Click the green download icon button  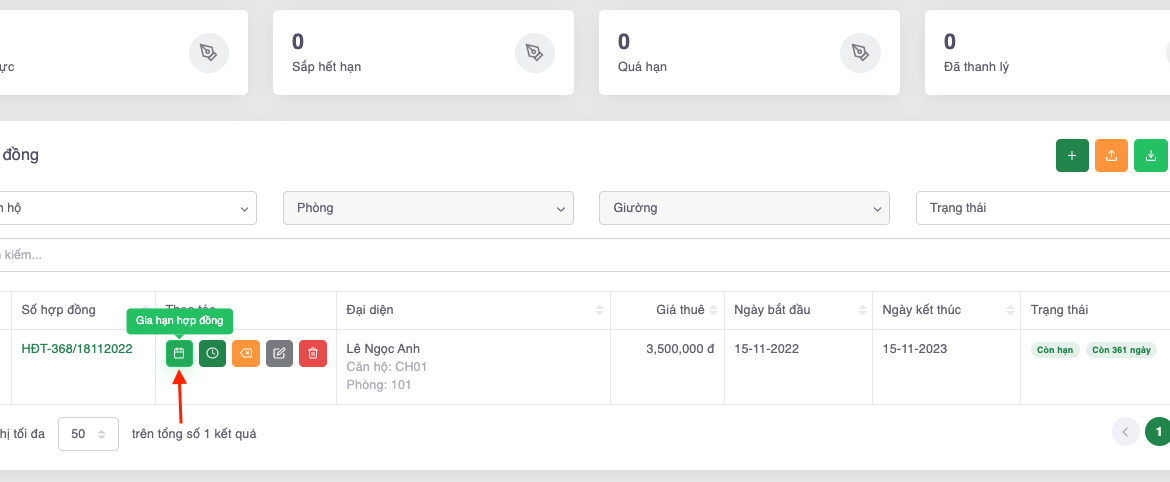(1151, 156)
